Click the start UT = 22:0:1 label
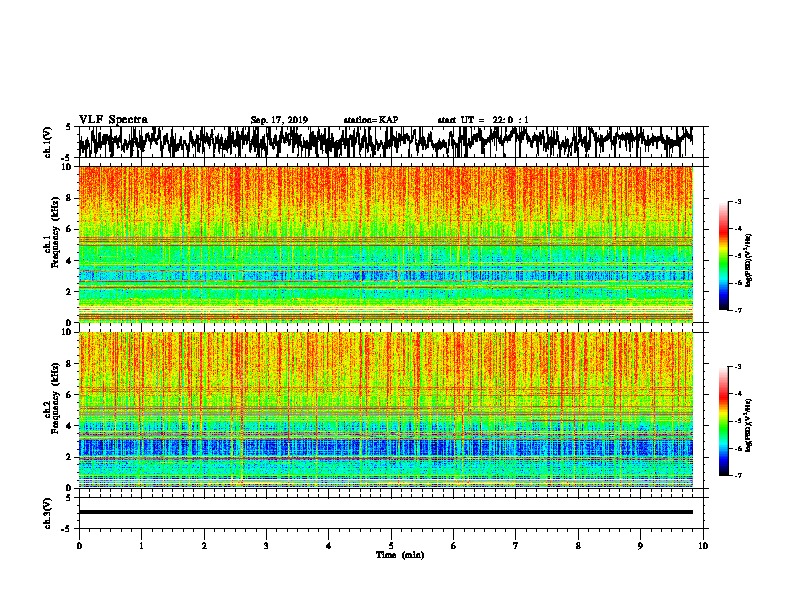 click(x=483, y=120)
